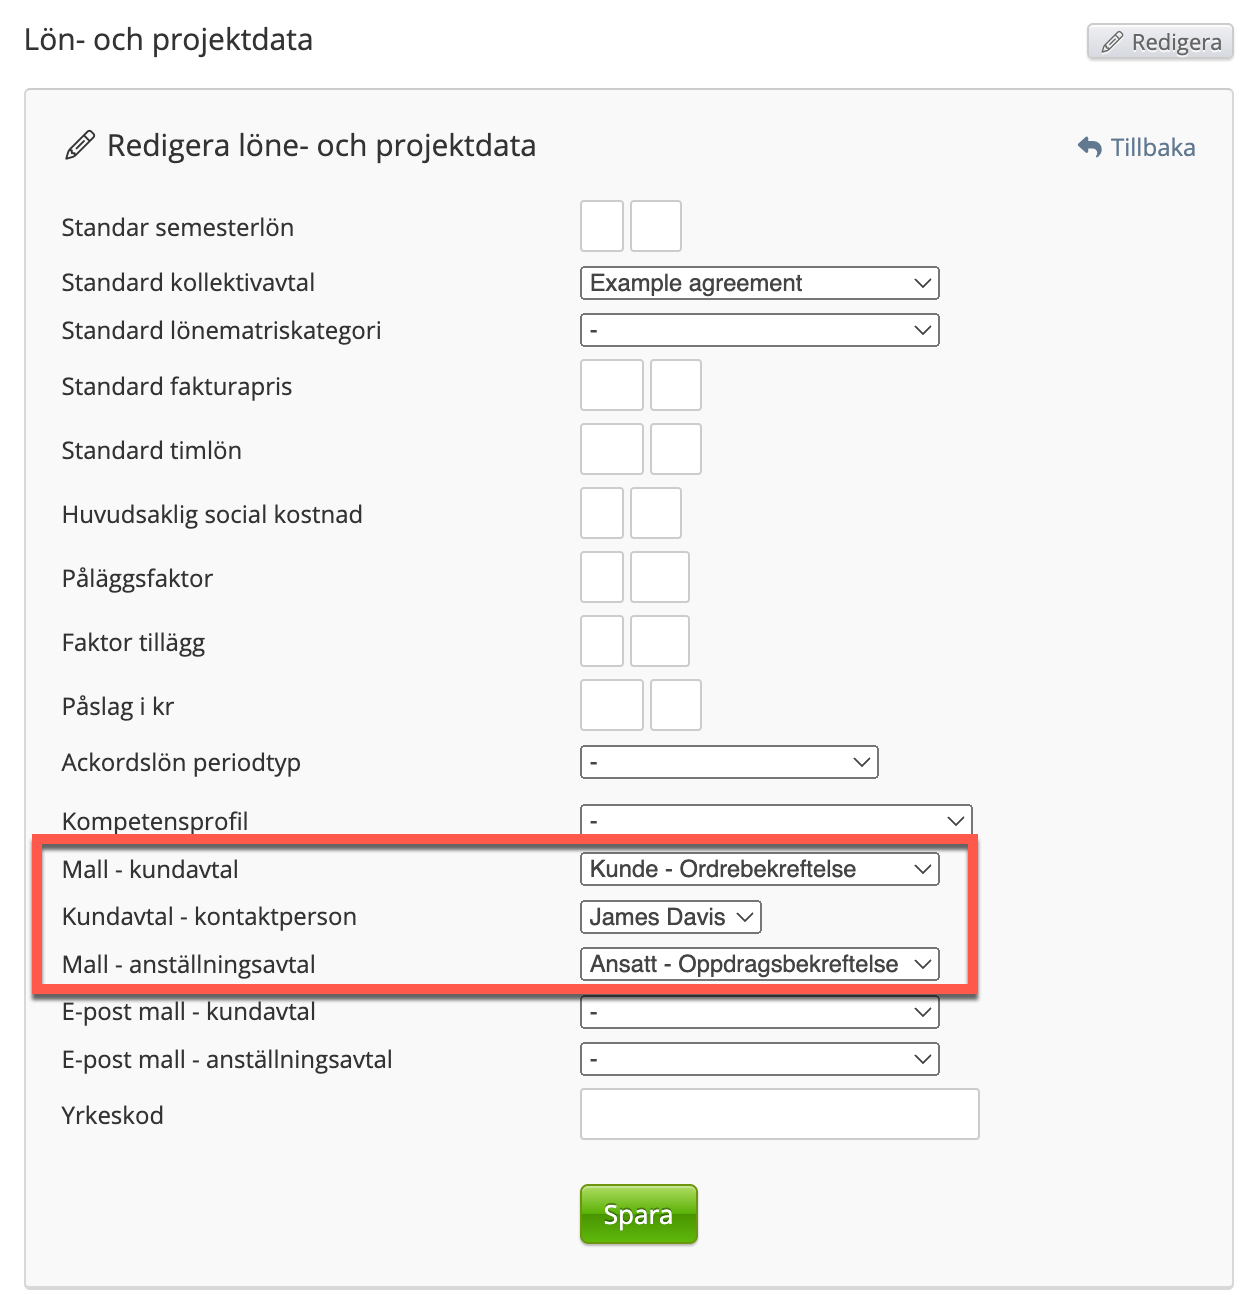Click the Yrkeskod text field
Image resolution: width=1252 pixels, height=1302 pixels.
779,1114
